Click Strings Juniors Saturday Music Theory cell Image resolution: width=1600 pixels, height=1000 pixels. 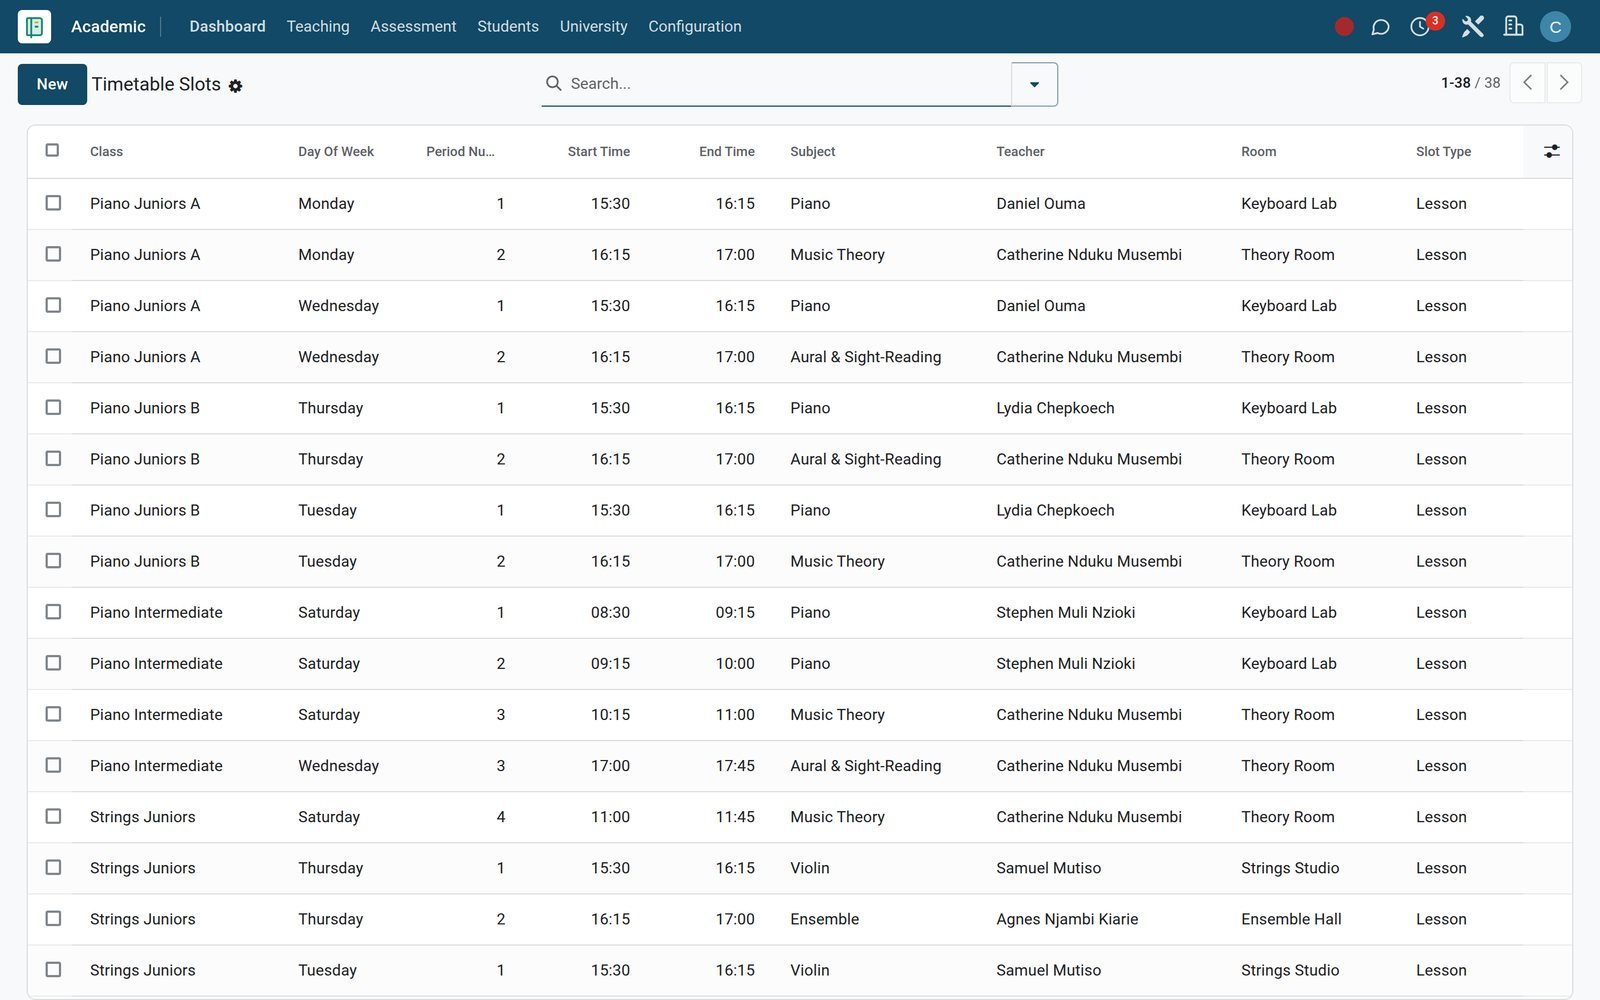[x=837, y=817]
